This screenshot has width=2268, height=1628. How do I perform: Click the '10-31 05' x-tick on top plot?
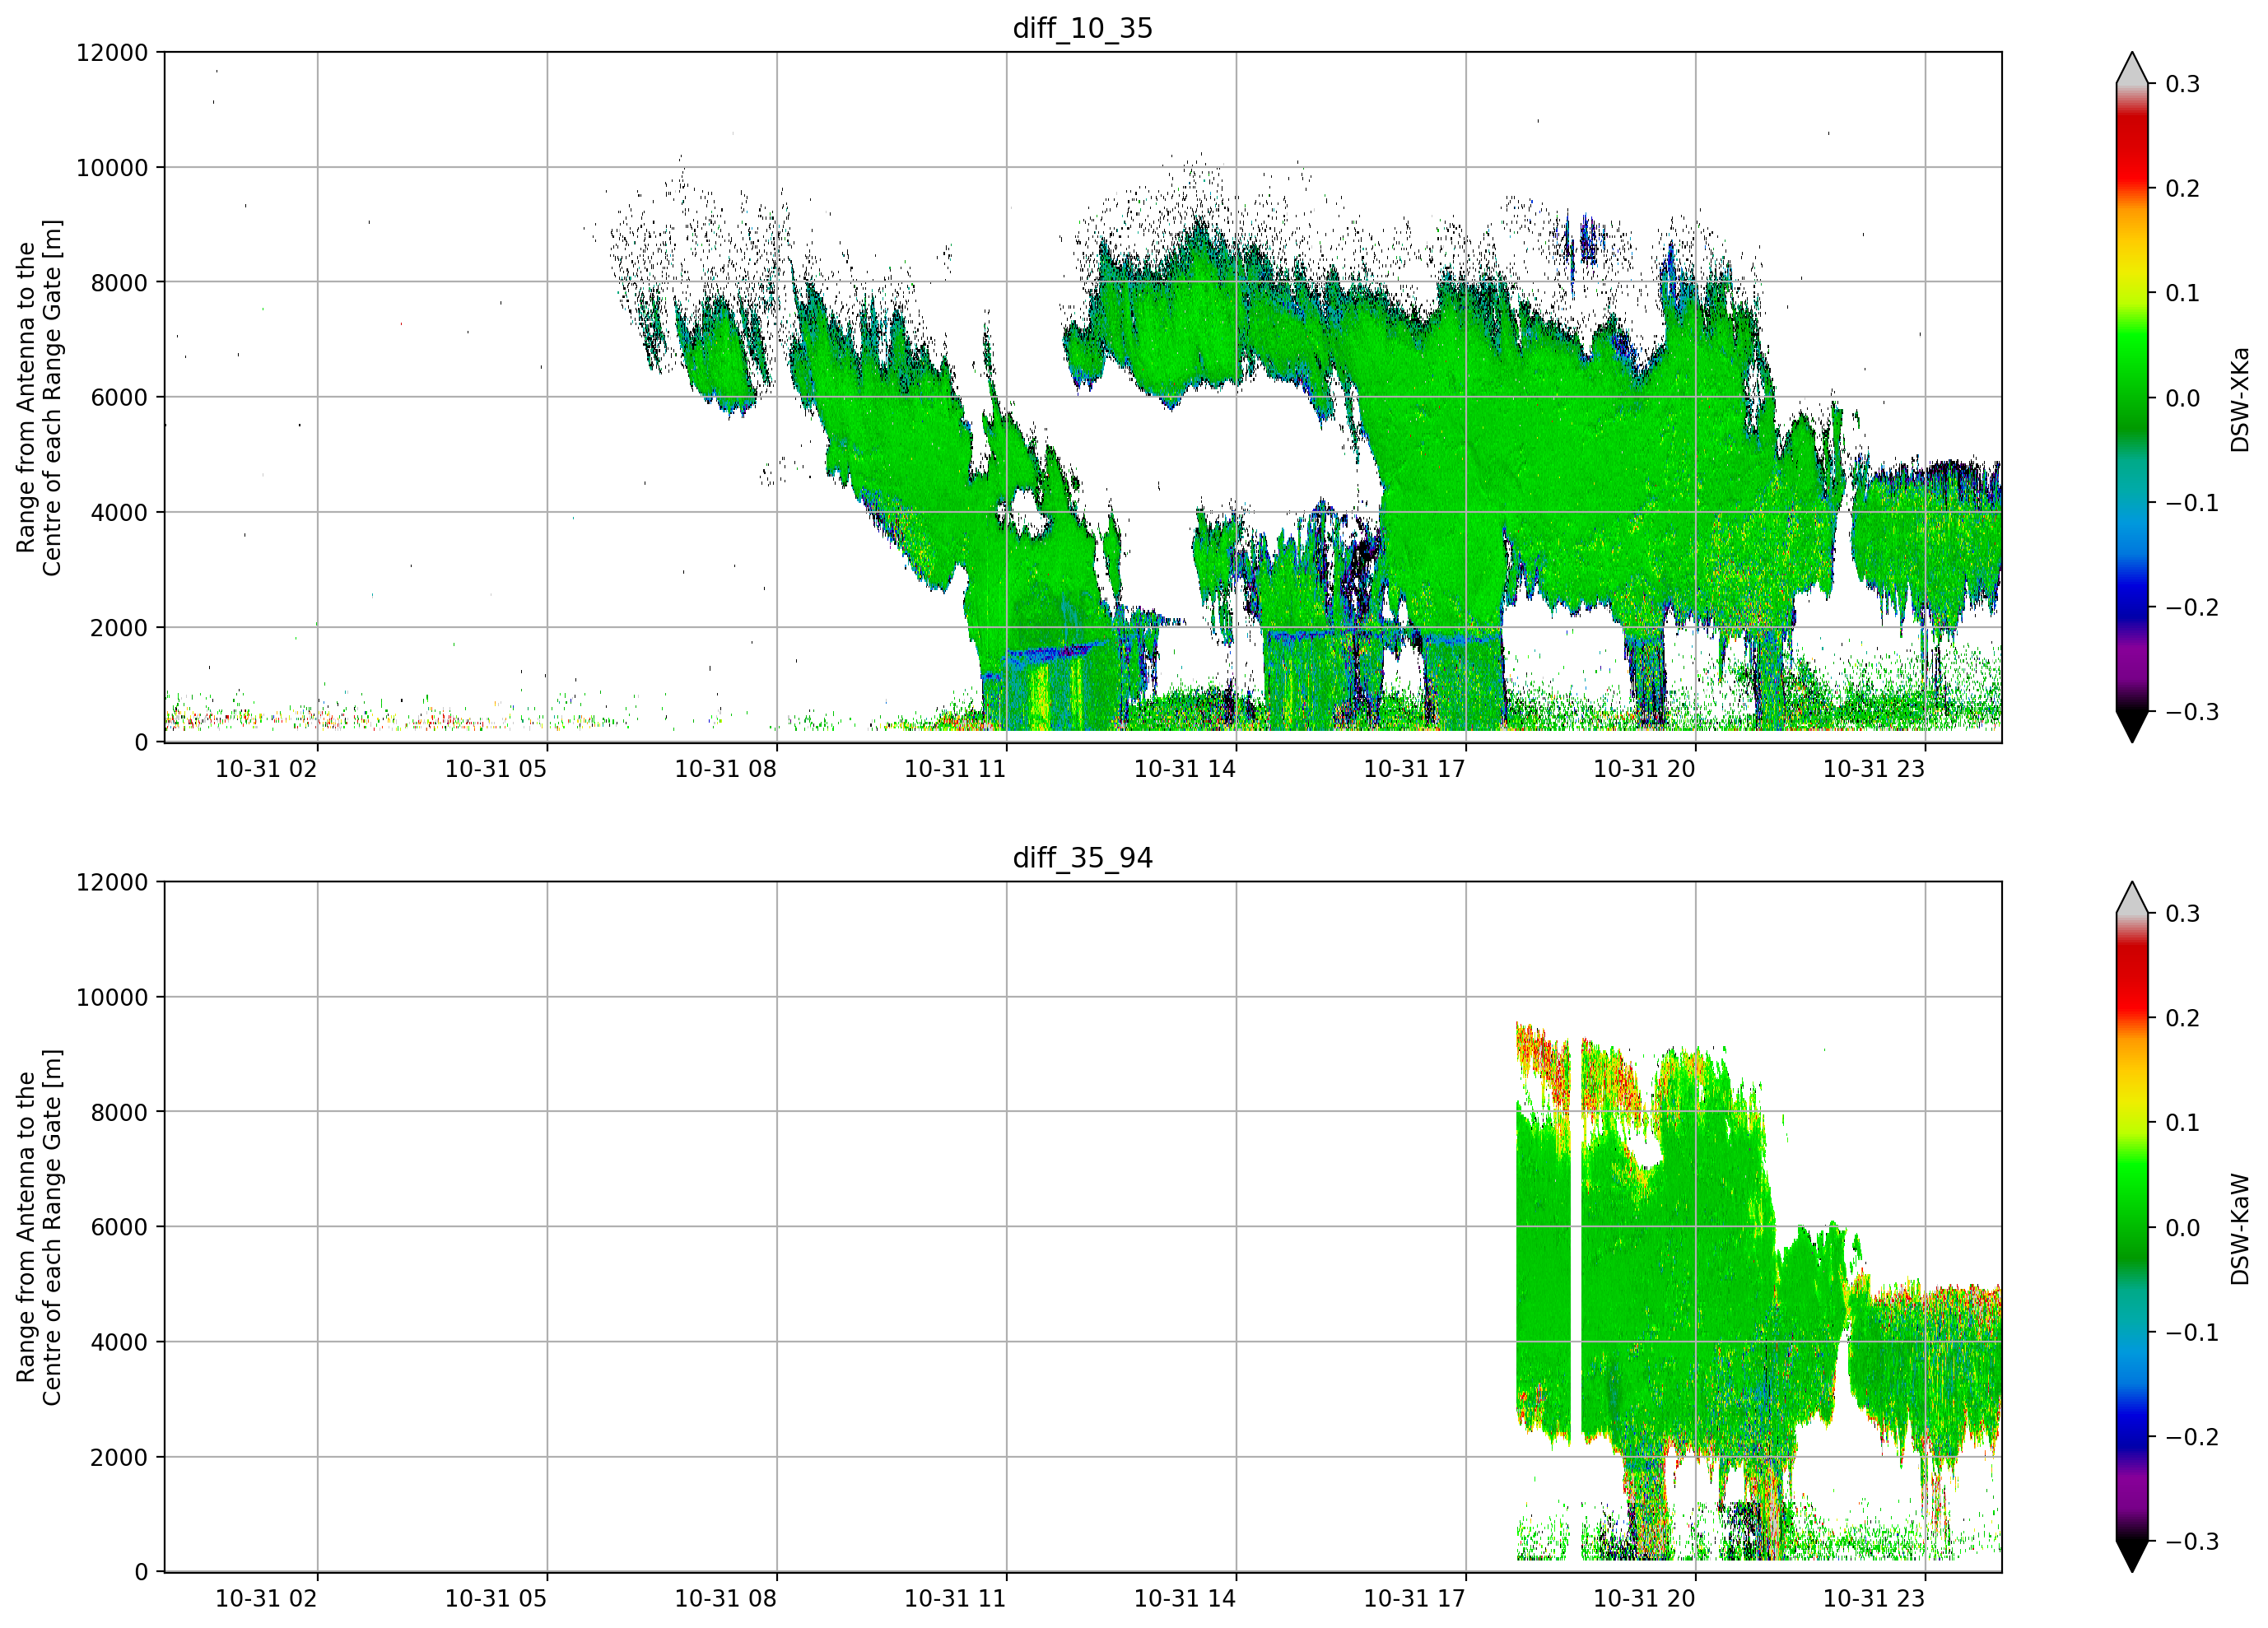coord(496,769)
